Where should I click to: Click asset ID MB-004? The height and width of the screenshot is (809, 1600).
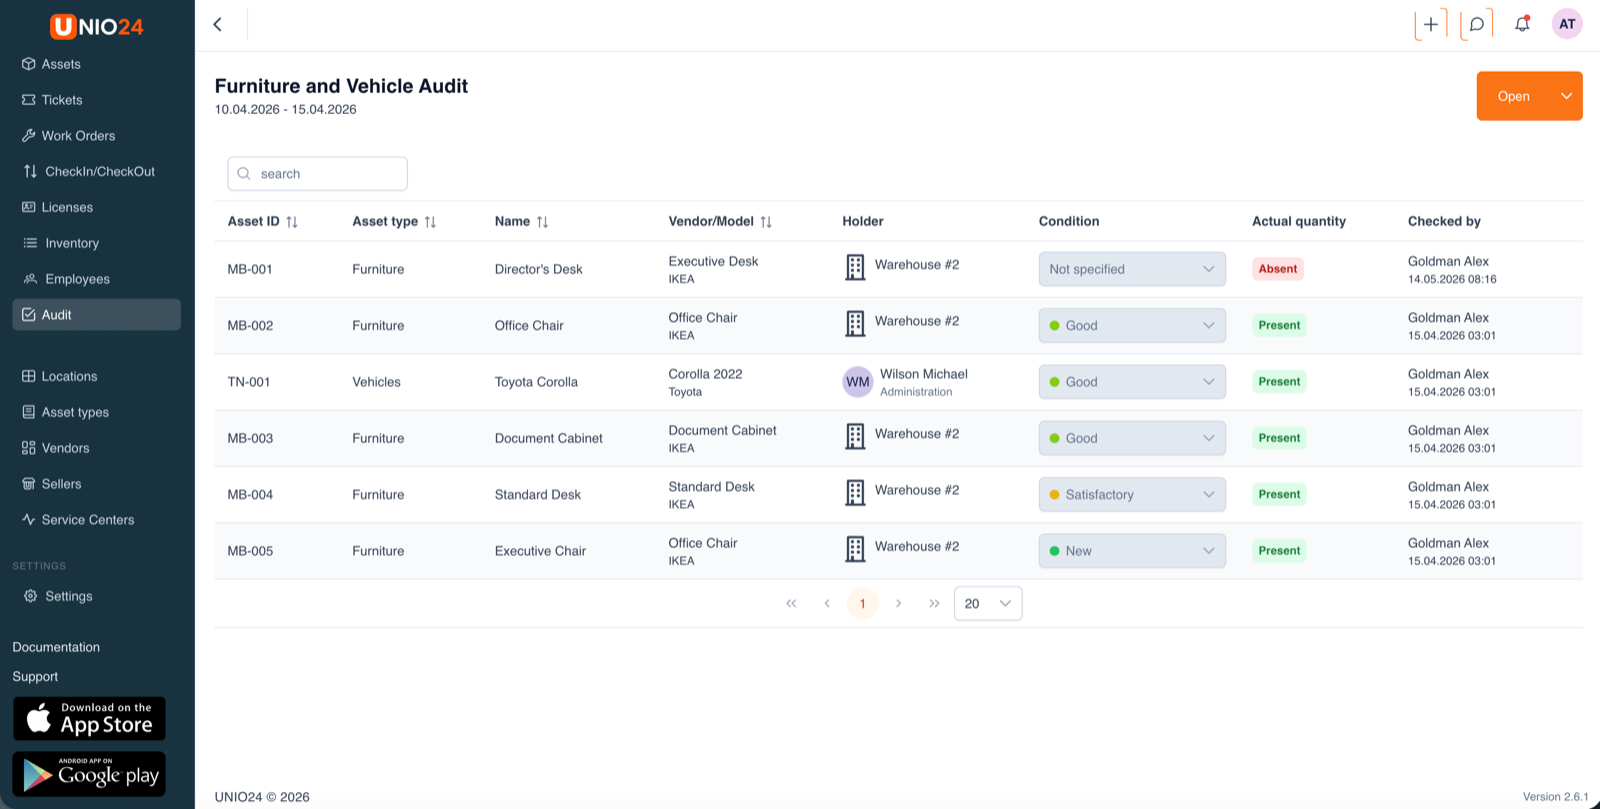tap(250, 494)
